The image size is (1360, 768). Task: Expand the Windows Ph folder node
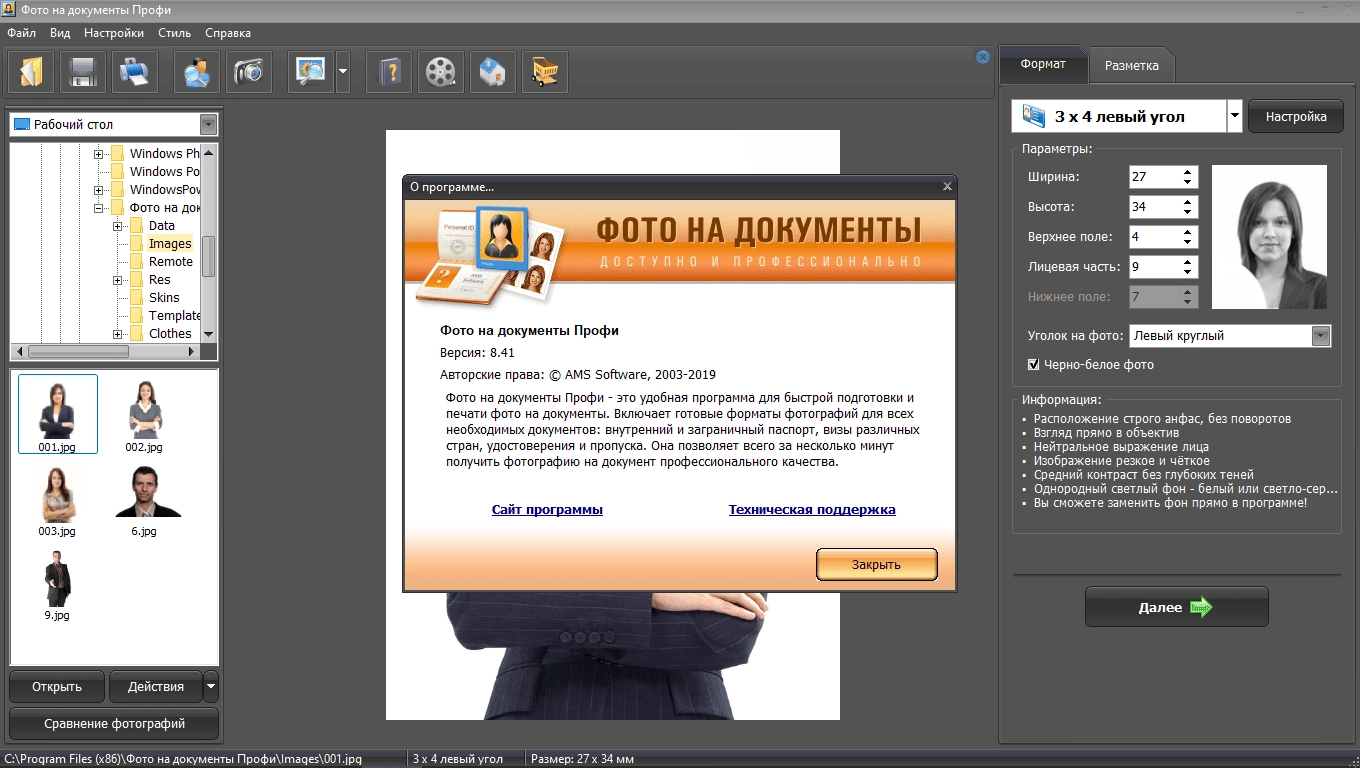tap(99, 154)
